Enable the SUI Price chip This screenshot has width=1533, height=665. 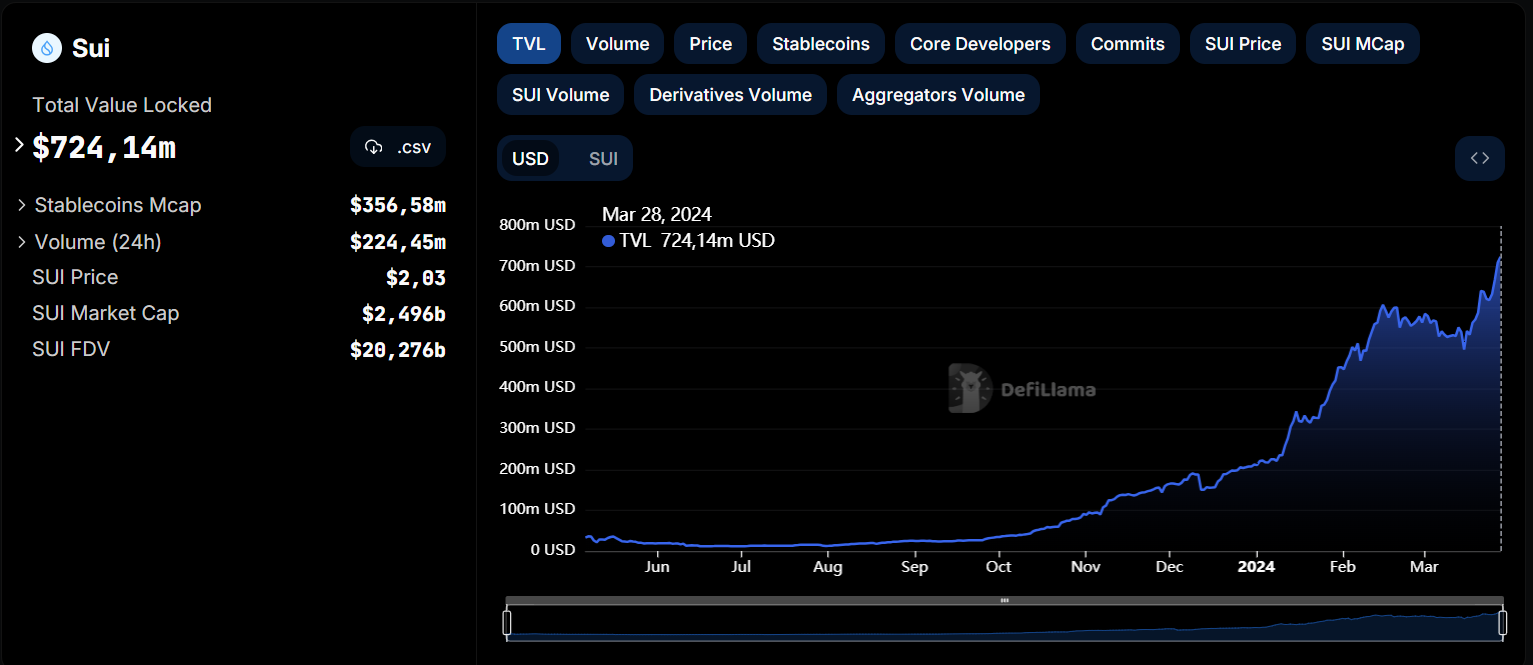click(x=1243, y=44)
